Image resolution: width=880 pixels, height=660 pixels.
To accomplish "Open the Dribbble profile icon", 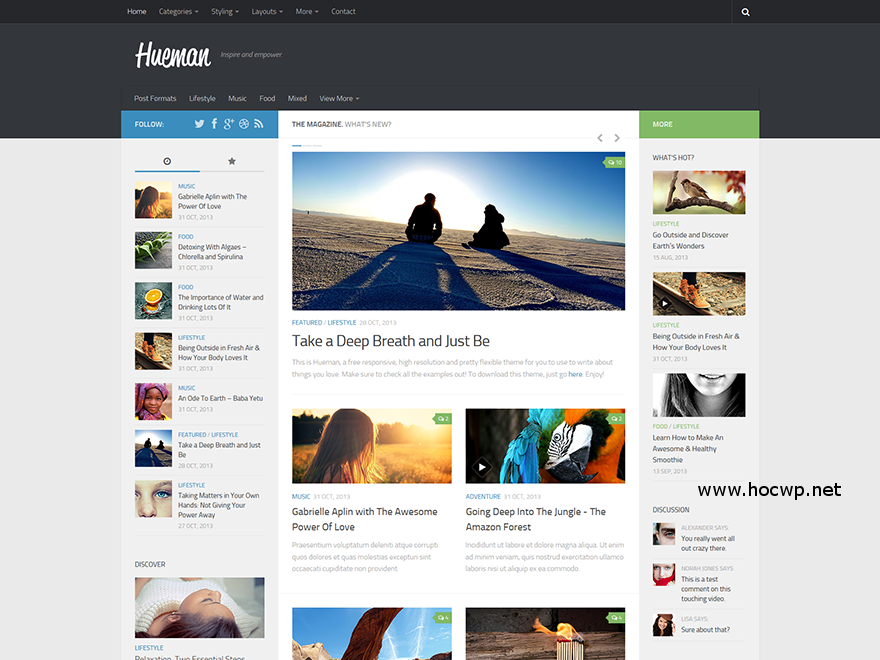I will (244, 124).
